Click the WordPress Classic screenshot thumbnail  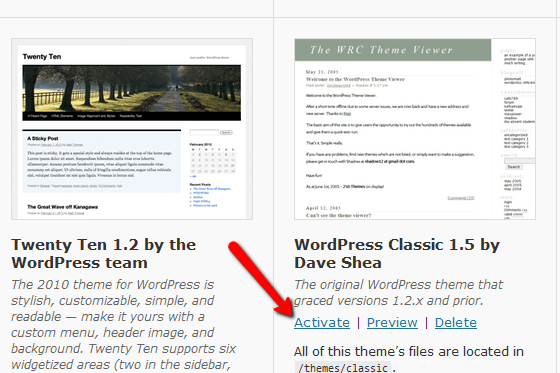(415, 129)
